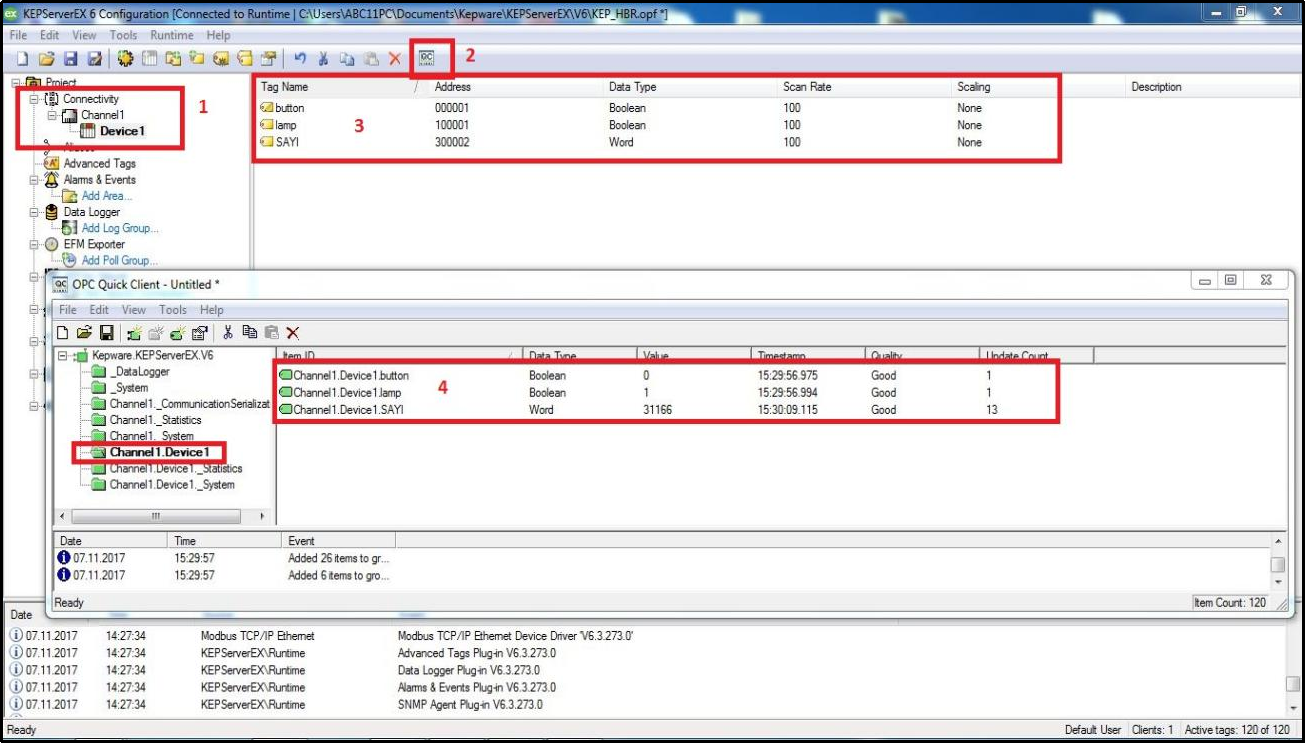Click New Tag Group folder icon in toolbar

(x=197, y=59)
